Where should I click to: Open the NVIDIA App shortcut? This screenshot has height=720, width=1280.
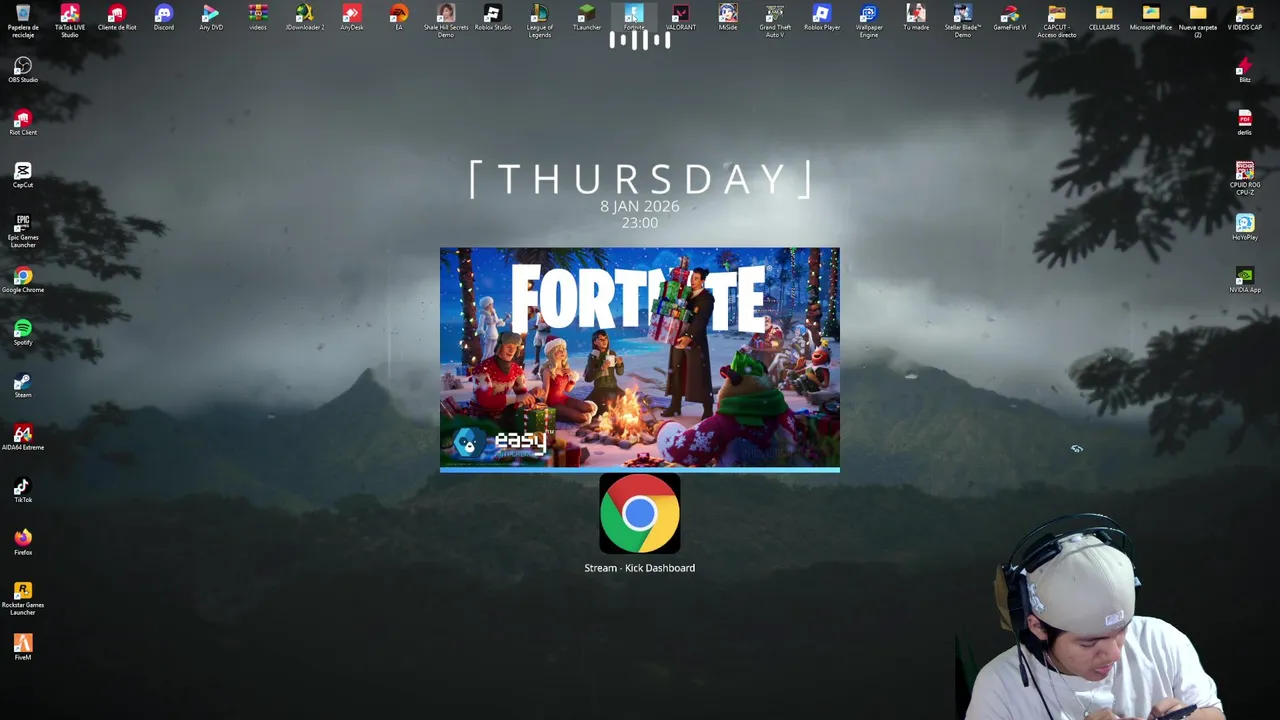coord(1245,280)
